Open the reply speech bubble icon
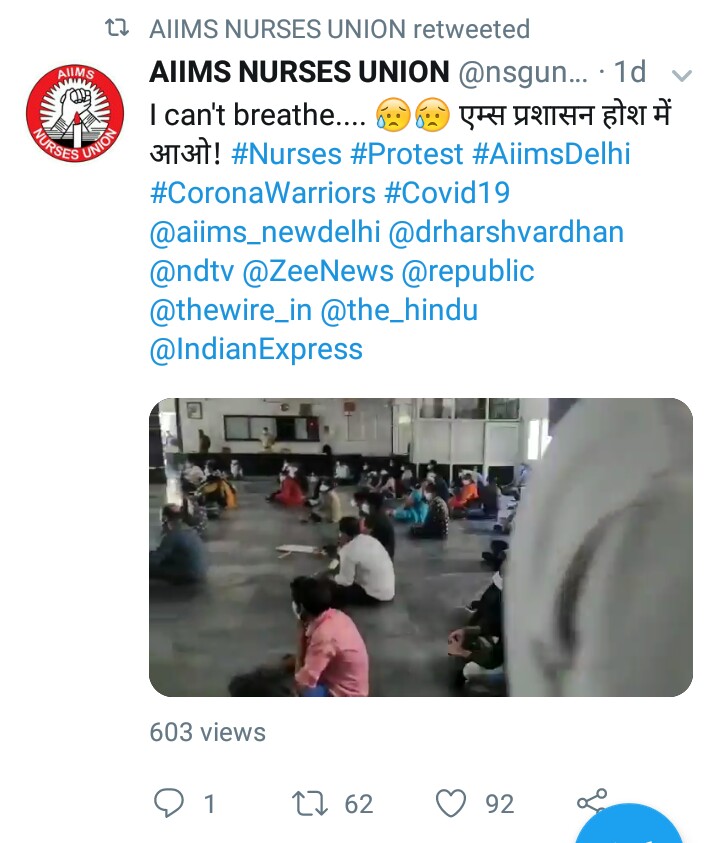The height and width of the screenshot is (843, 713). (x=169, y=803)
